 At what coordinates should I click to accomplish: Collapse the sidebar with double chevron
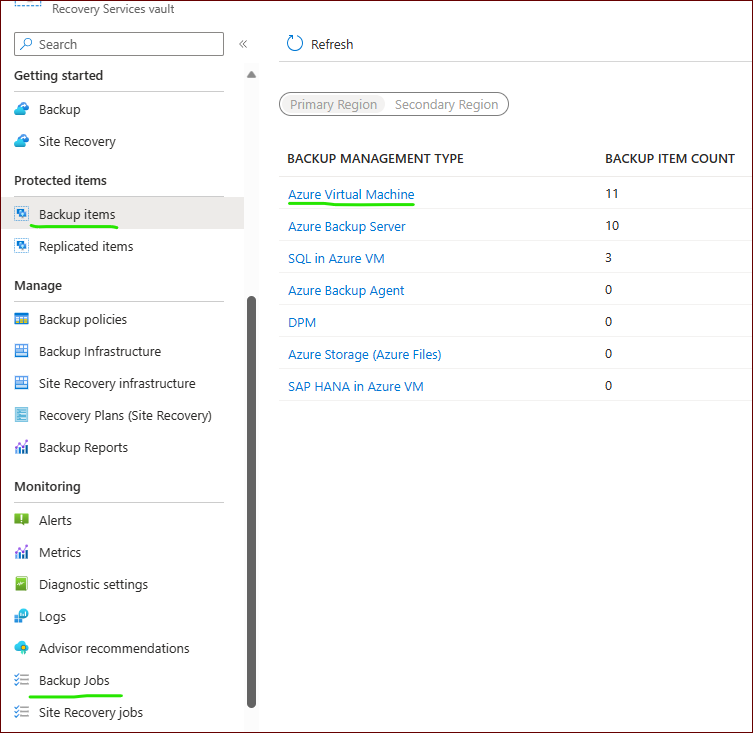click(243, 44)
